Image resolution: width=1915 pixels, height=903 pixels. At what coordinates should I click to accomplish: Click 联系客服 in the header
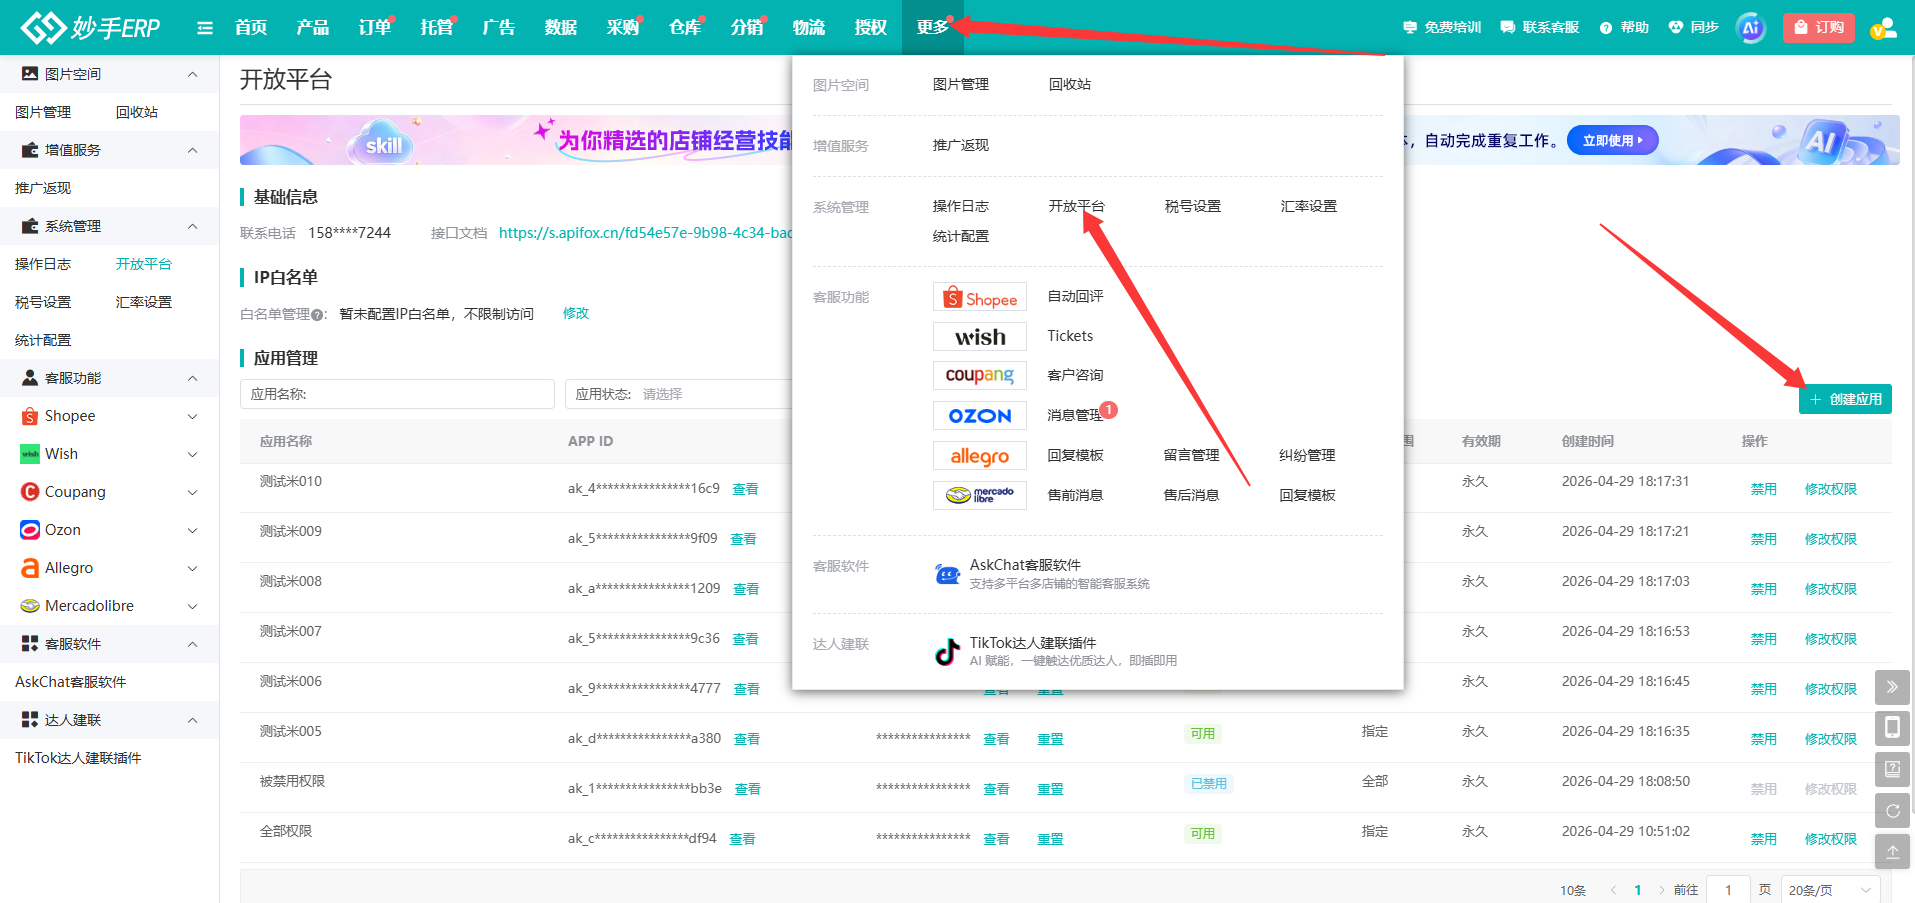1540,28
